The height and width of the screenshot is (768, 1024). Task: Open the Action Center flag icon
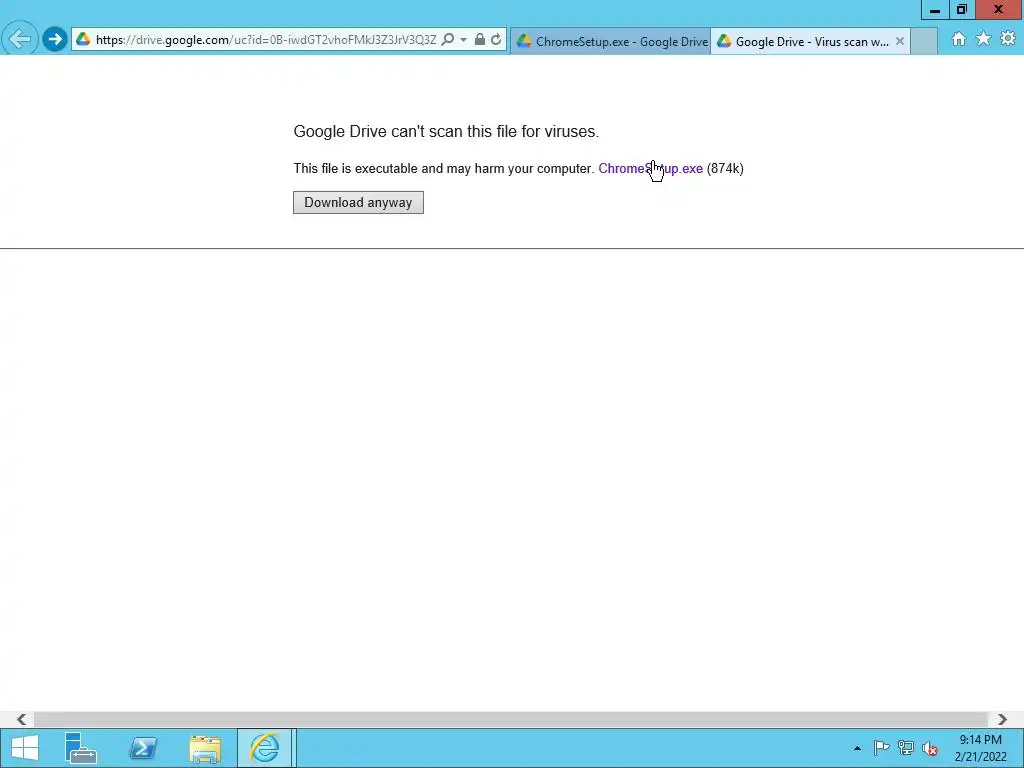tap(881, 748)
